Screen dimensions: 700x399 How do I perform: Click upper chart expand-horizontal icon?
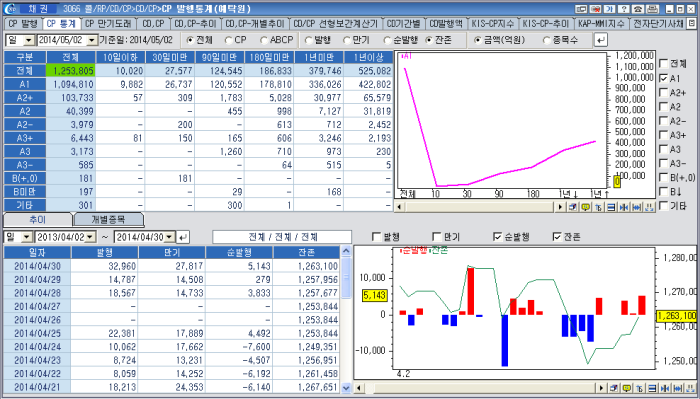pos(637,207)
